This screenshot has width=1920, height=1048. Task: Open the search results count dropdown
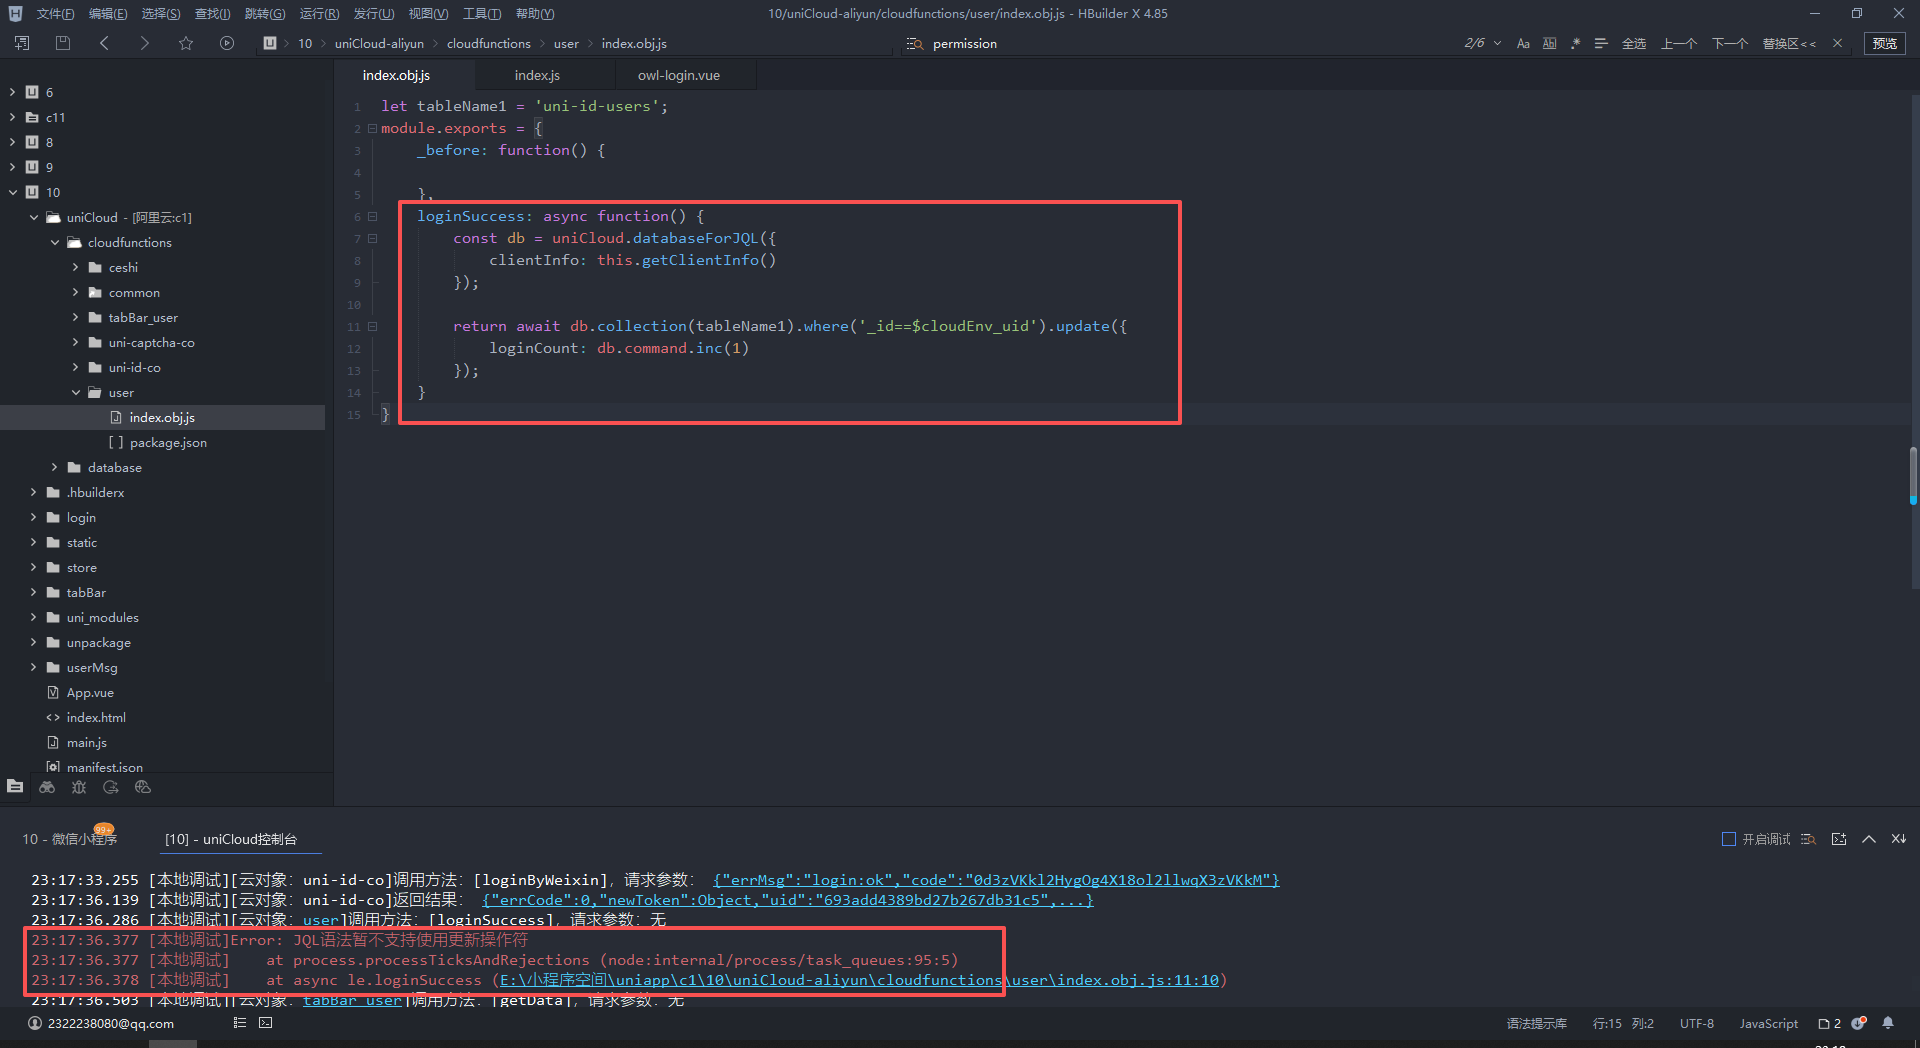pos(1497,43)
